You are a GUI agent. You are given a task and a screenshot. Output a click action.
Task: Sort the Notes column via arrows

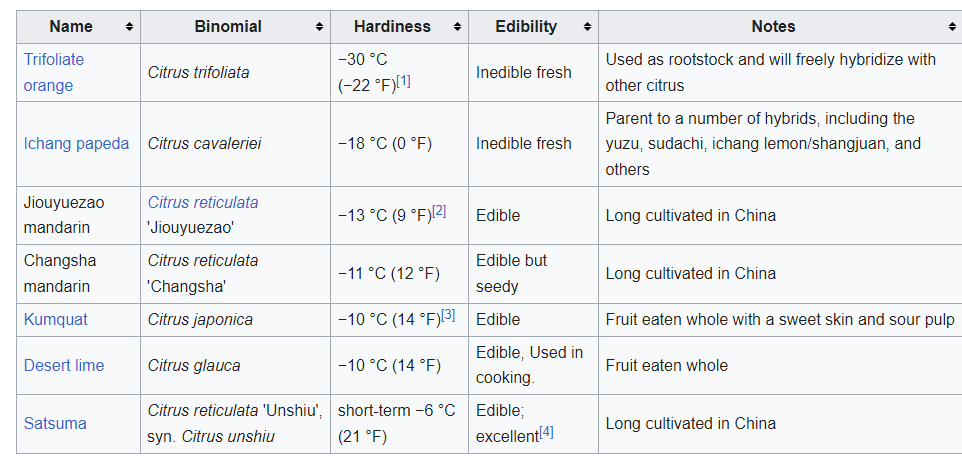tap(951, 27)
